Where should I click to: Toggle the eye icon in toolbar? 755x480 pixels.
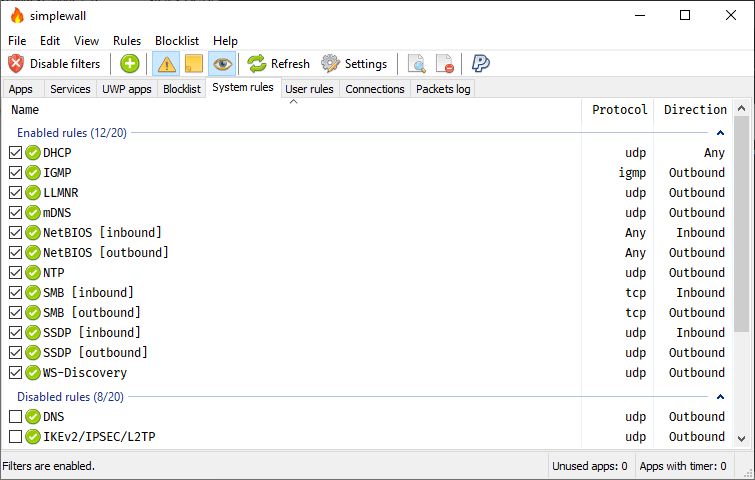(222, 64)
